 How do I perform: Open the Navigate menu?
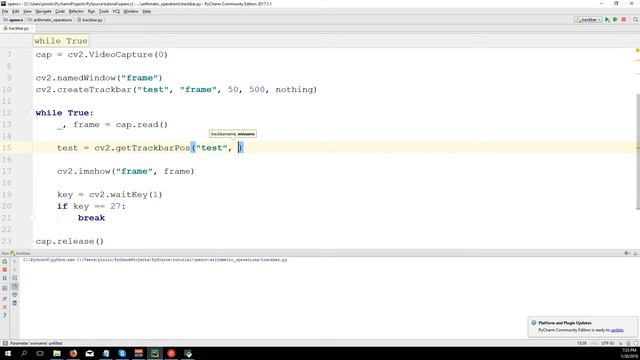pos(43,11)
